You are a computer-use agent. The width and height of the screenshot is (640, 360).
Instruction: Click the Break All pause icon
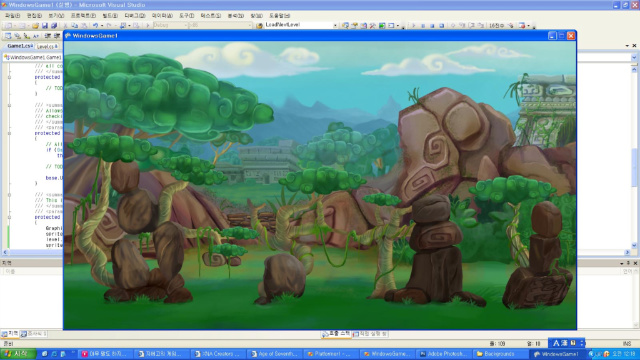pyautogui.click(x=423, y=25)
